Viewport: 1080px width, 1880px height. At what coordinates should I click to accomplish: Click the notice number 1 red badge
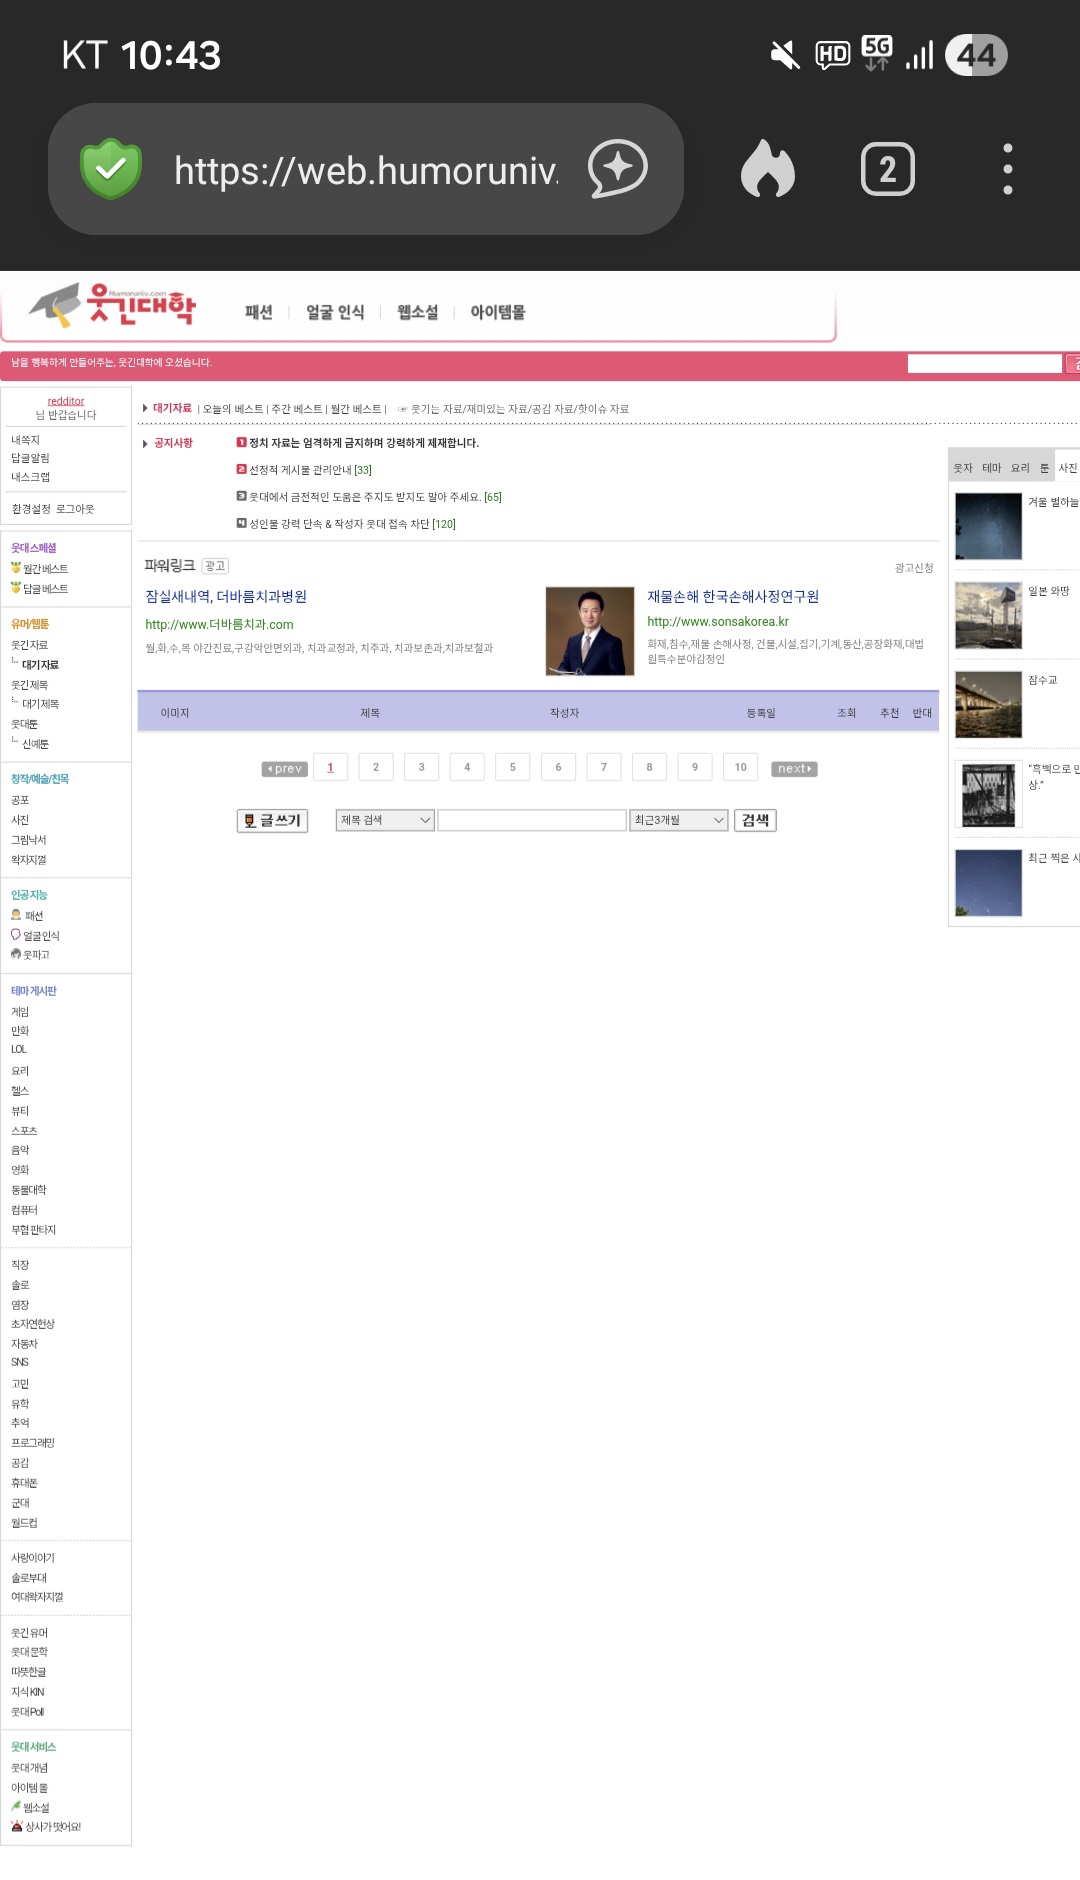(x=241, y=442)
